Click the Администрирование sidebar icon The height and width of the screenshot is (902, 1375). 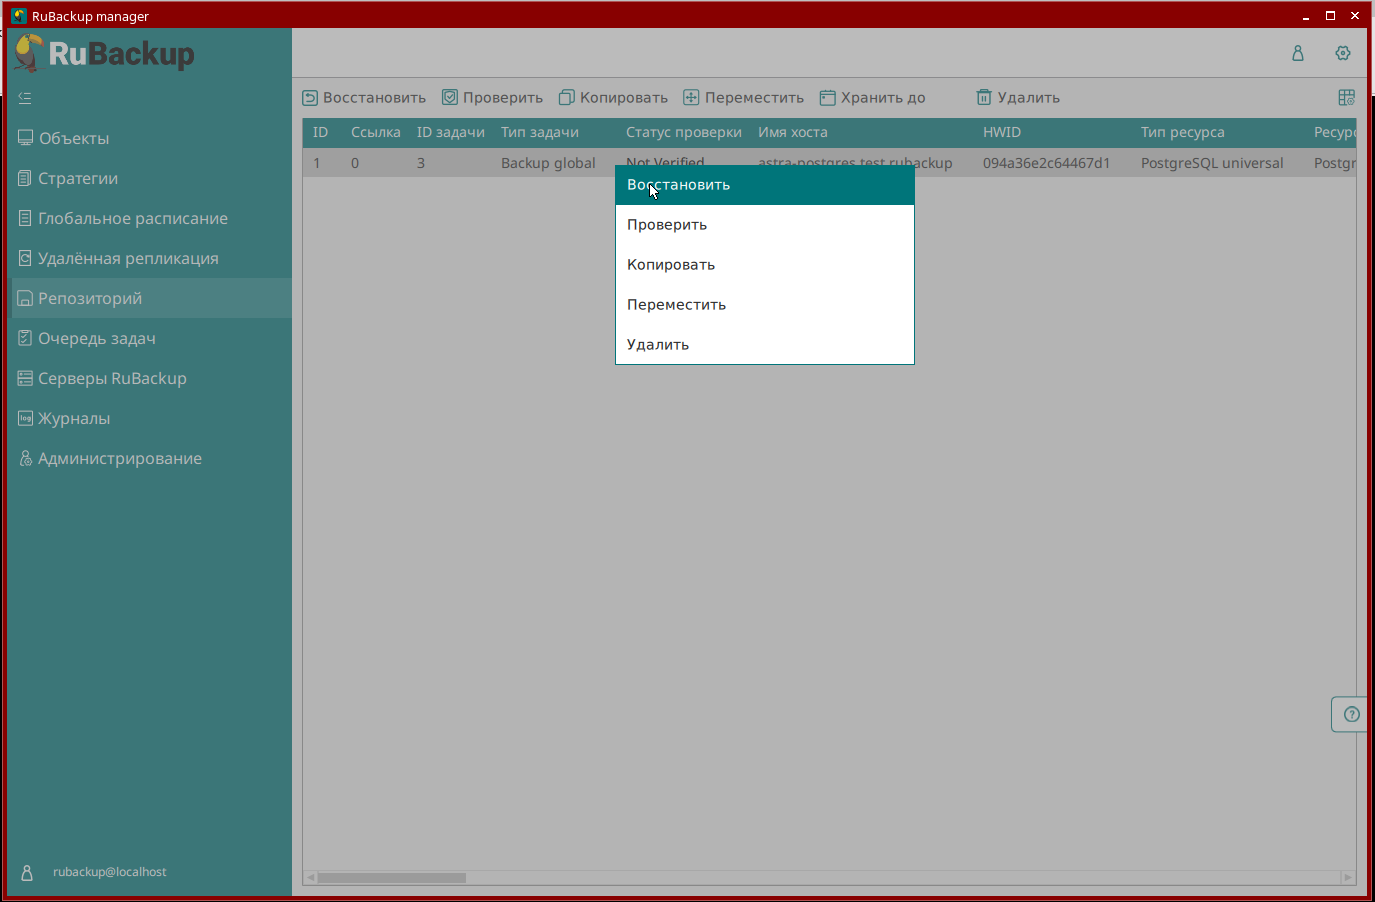point(26,458)
